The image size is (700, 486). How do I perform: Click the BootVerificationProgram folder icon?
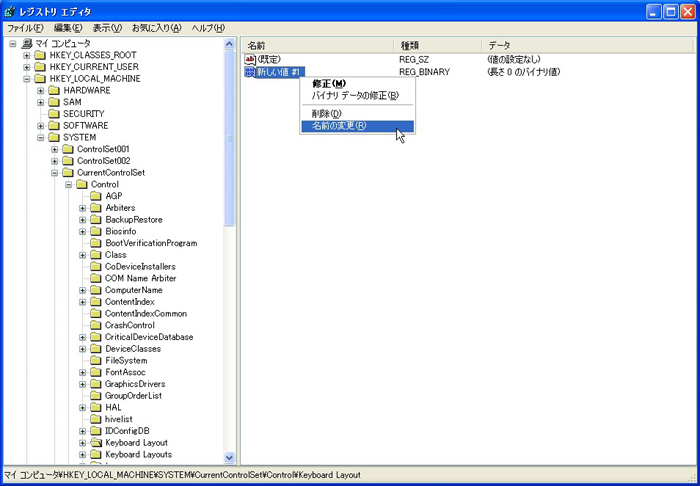coord(96,243)
